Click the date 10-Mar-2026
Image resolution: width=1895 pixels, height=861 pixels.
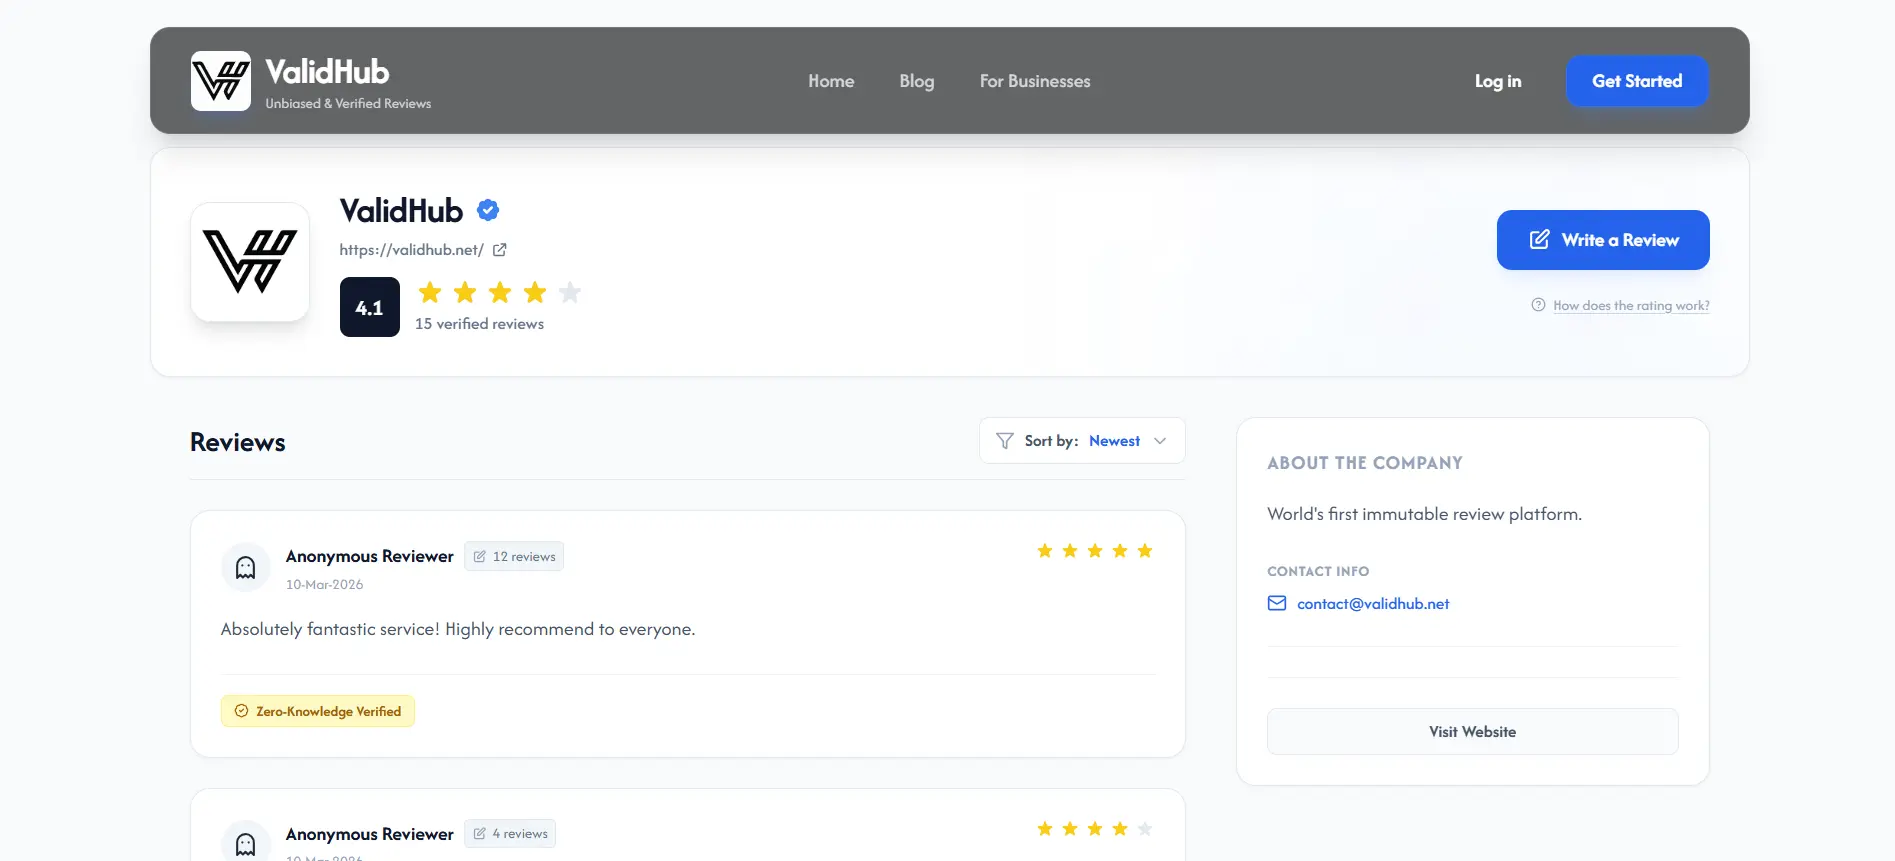(324, 585)
